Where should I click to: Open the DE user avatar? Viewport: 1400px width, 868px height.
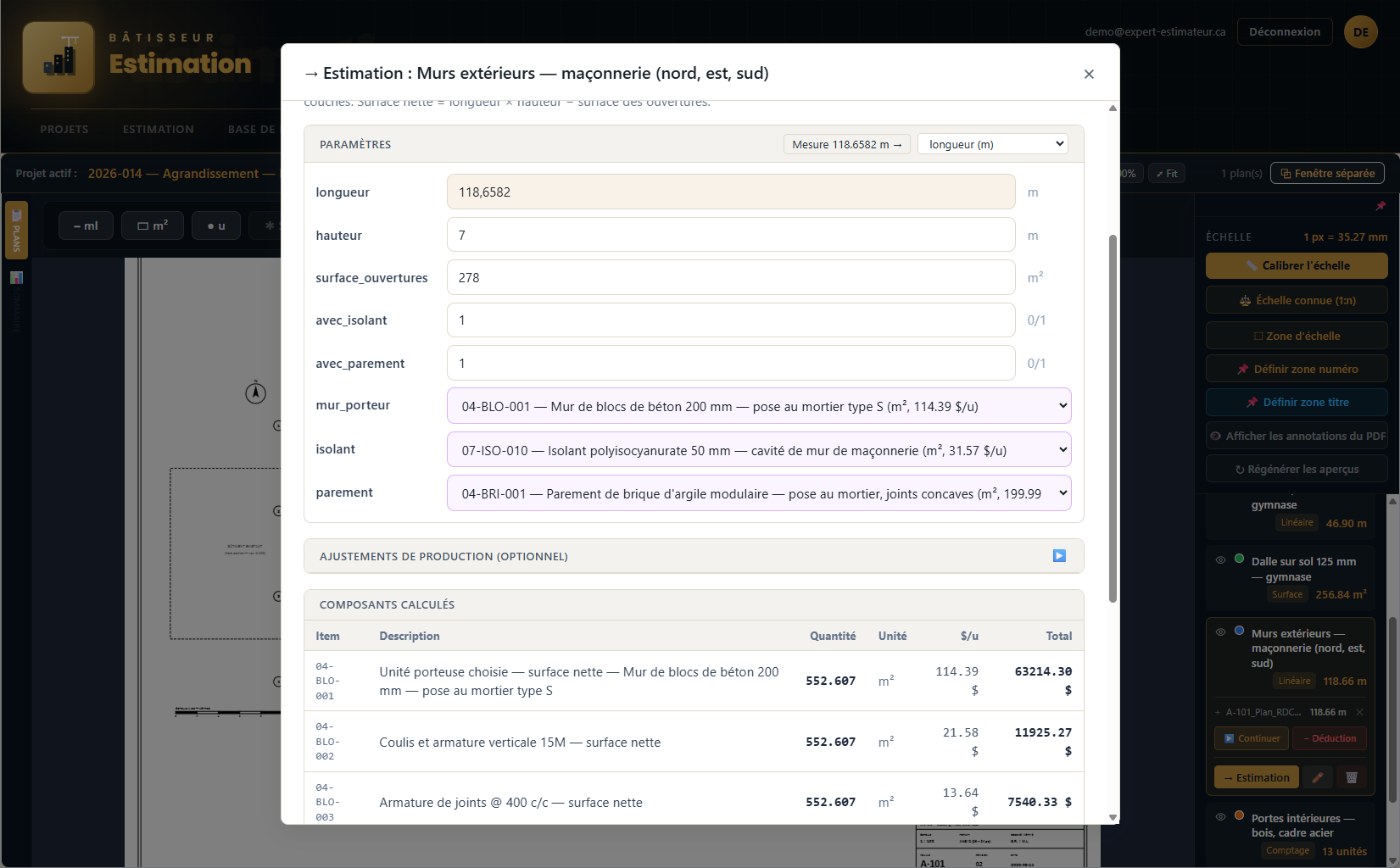click(1361, 32)
